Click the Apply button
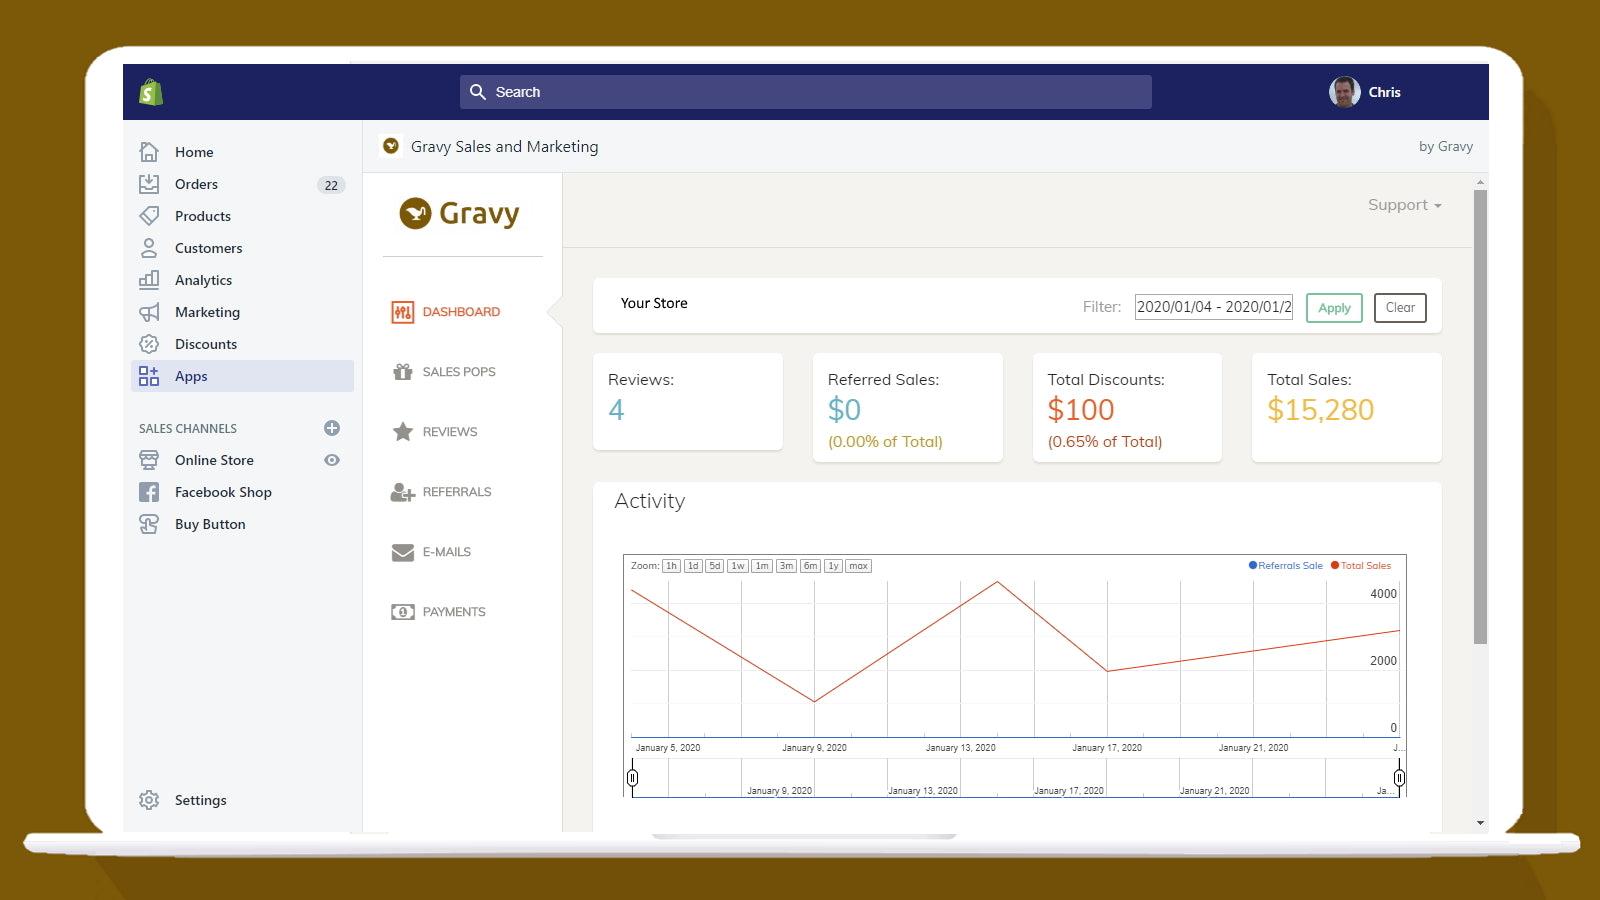The width and height of the screenshot is (1600, 900). pyautogui.click(x=1333, y=307)
